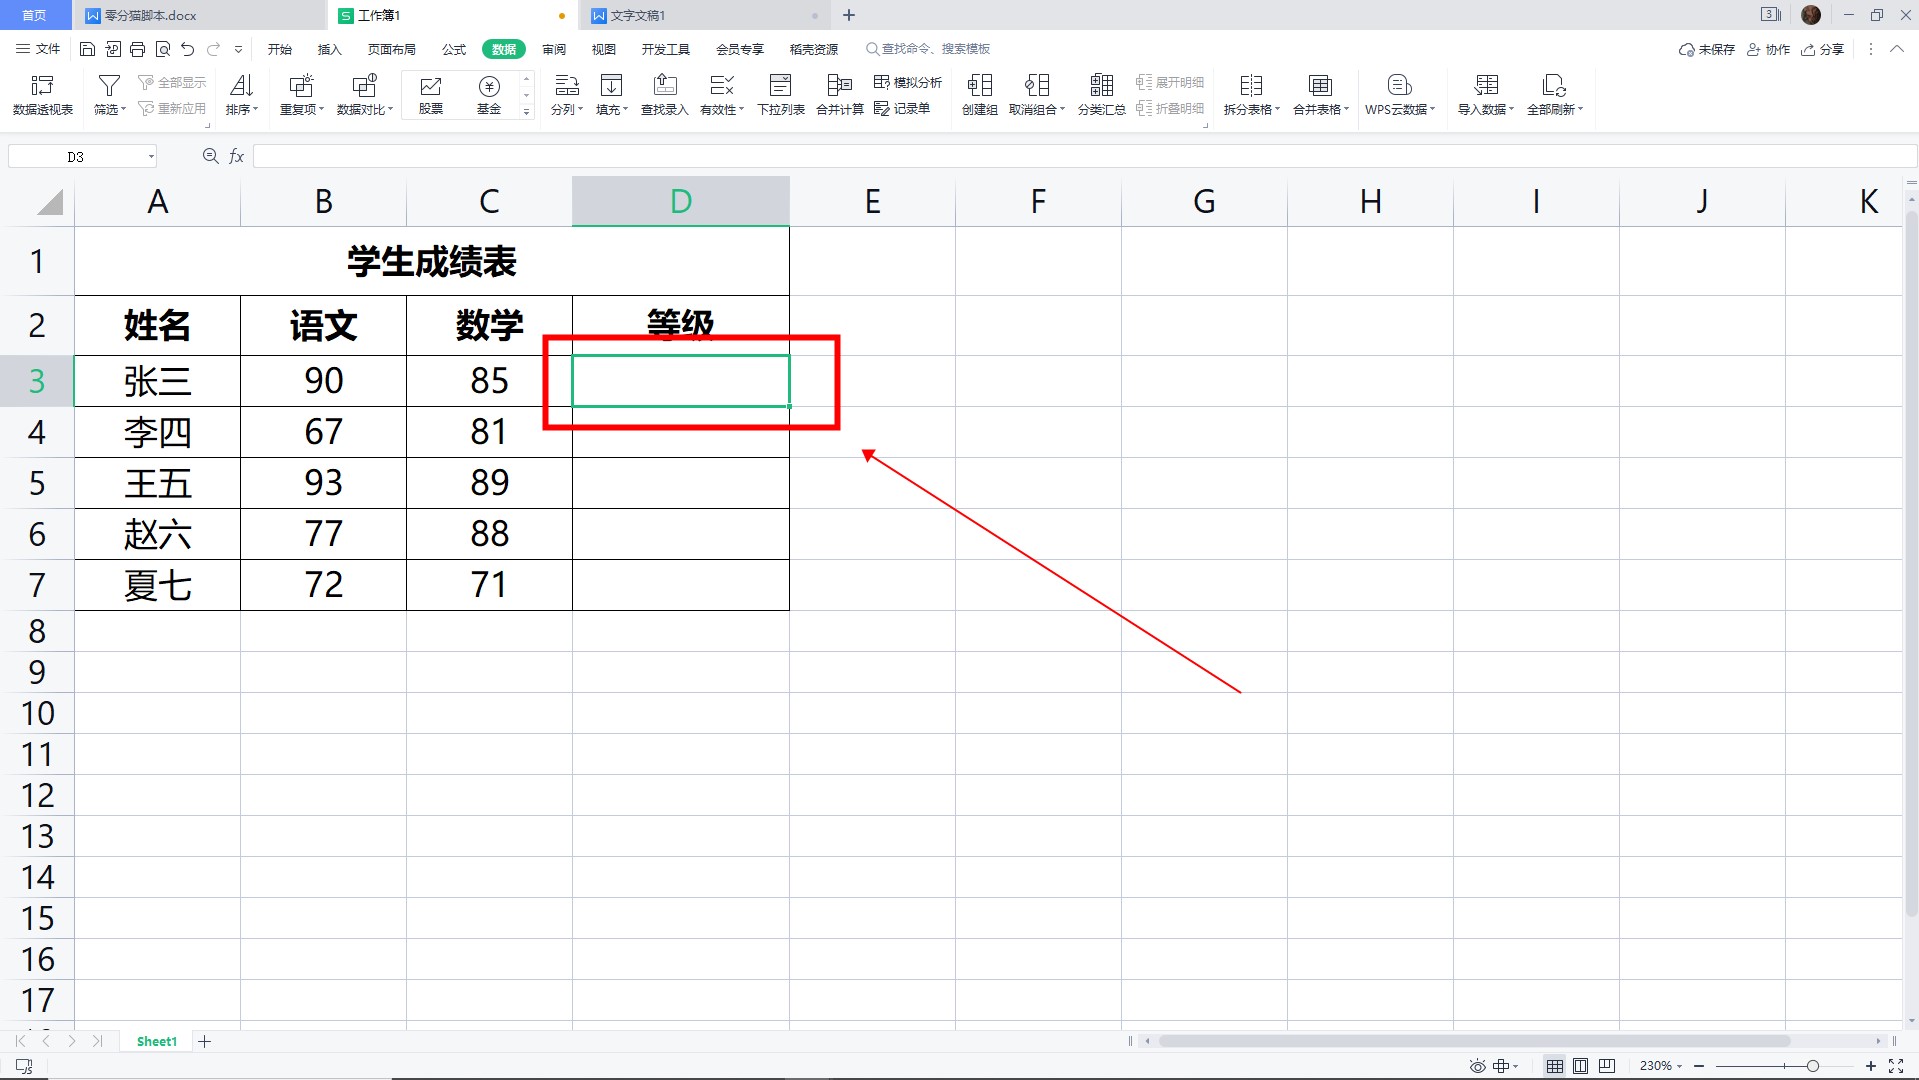Screen dimensions: 1919x1080
Task: Switch to page break preview in status bar
Action: pyautogui.click(x=1607, y=1066)
